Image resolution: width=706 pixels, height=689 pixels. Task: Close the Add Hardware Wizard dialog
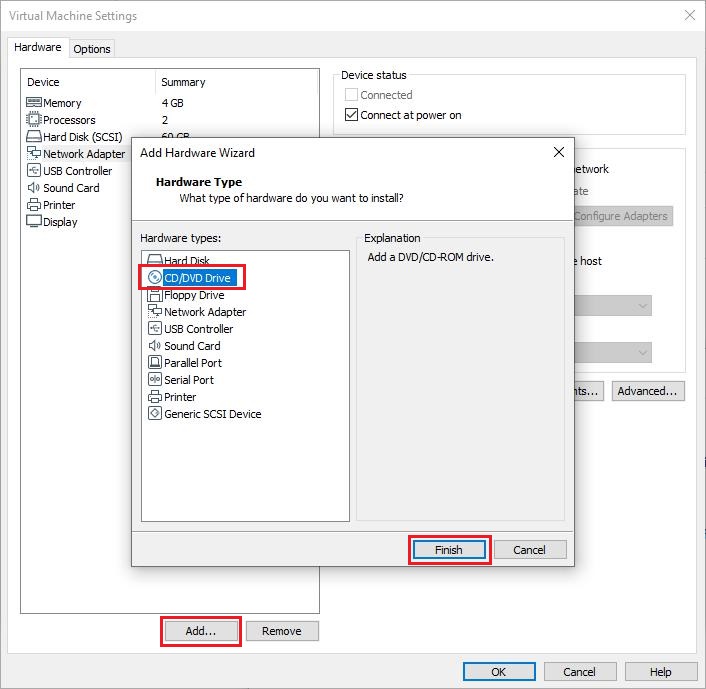click(558, 152)
